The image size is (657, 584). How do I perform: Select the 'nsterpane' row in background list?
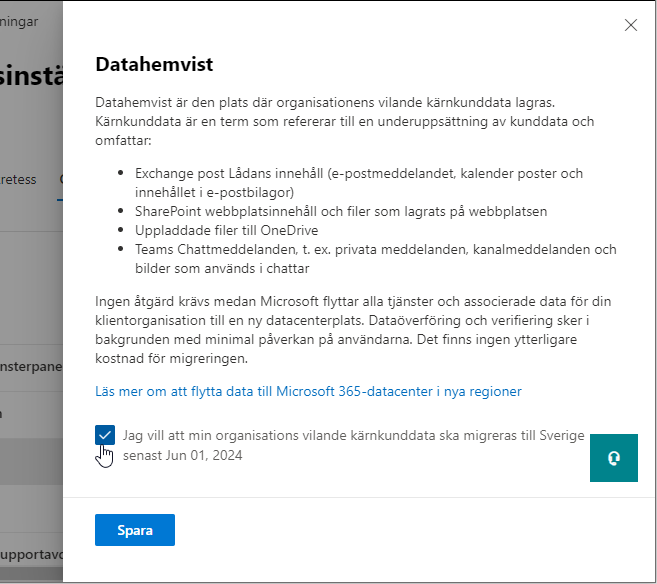click(x=30, y=364)
